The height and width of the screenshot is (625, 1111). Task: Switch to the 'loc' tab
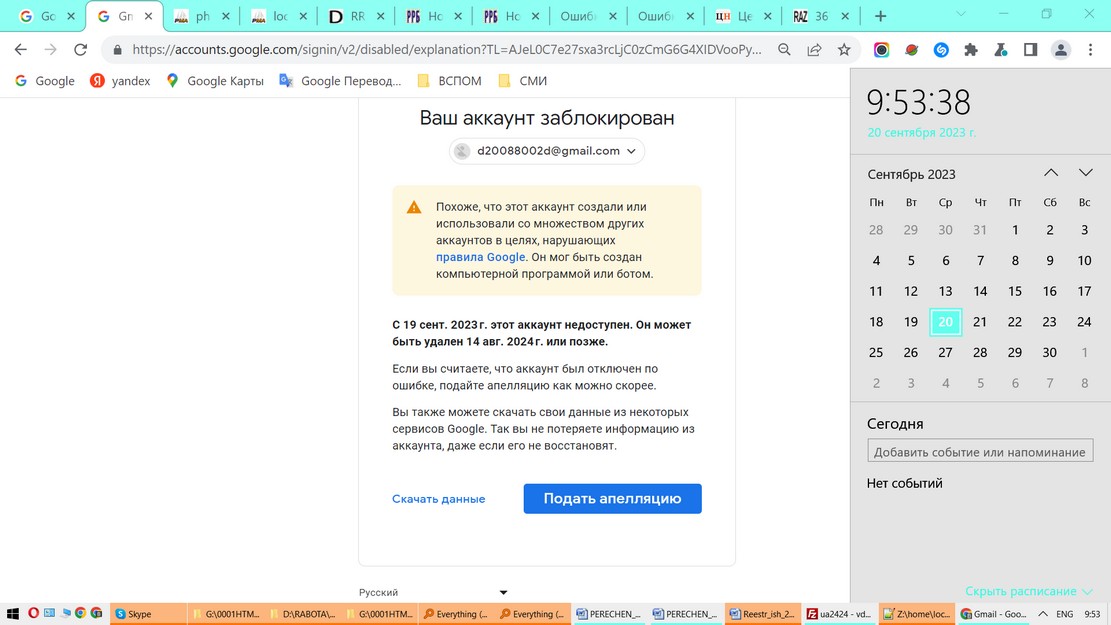[278, 16]
